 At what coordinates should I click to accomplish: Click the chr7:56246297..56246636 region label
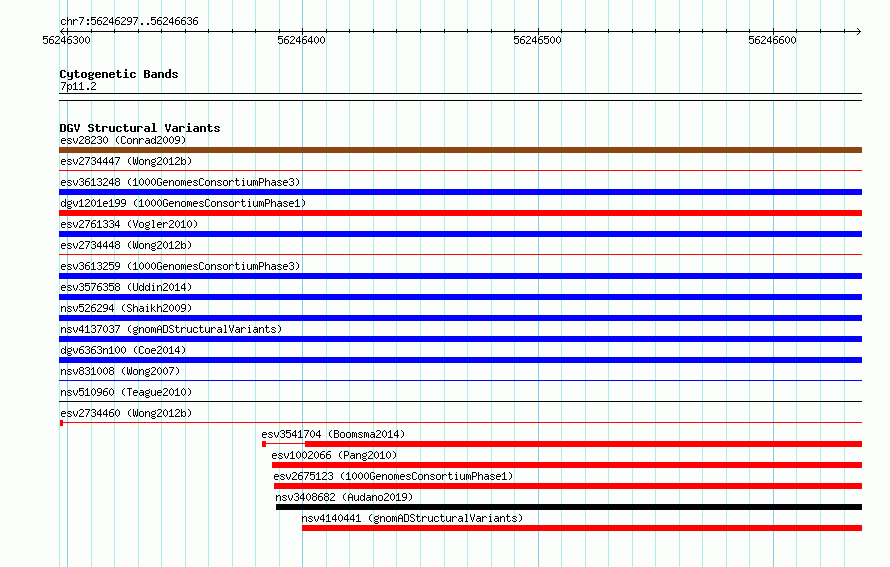129,22
